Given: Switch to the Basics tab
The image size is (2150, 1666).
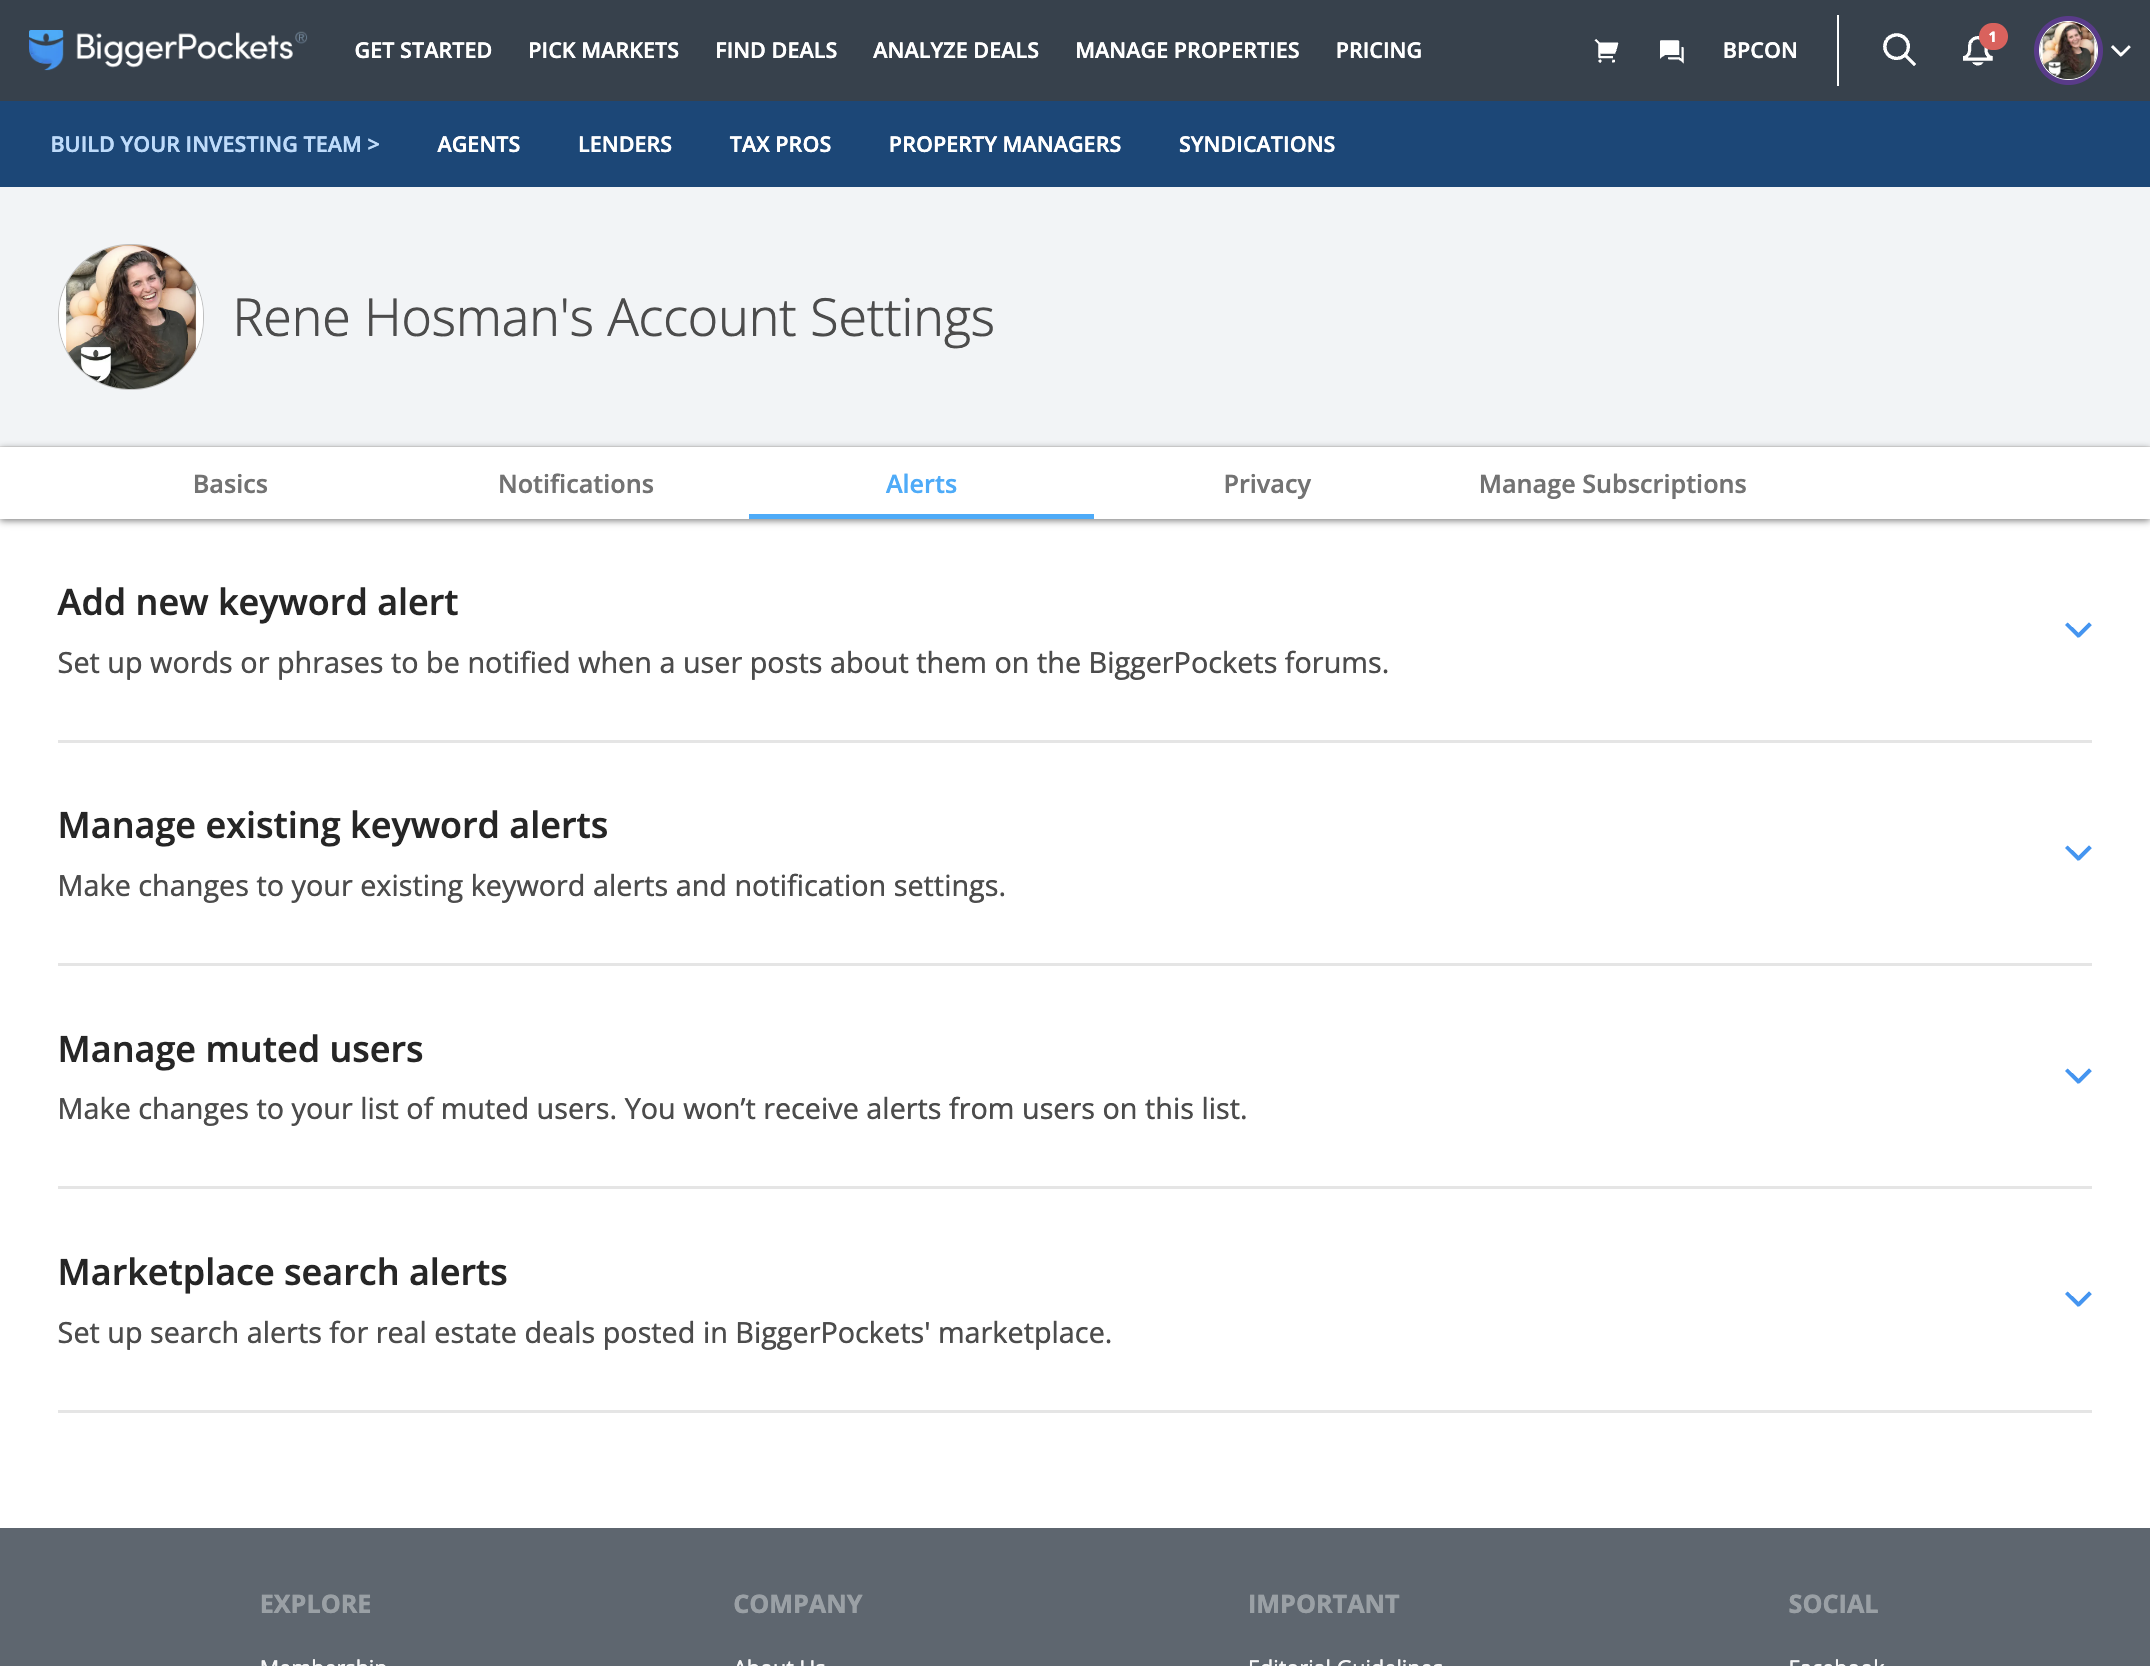Looking at the screenshot, I should pos(230,484).
